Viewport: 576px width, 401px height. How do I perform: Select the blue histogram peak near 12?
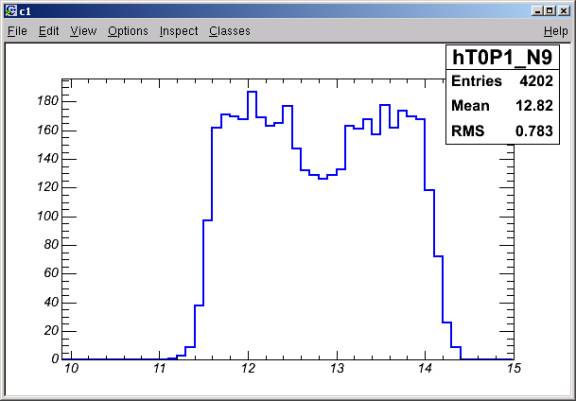pyautogui.click(x=252, y=92)
